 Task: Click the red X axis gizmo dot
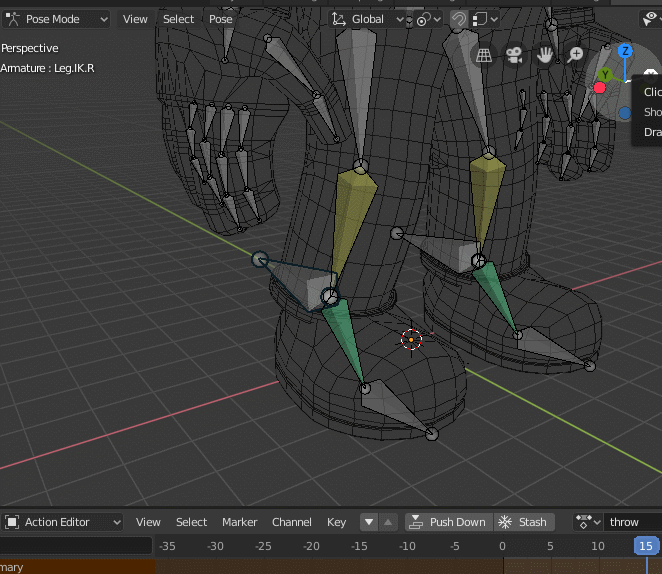click(x=600, y=88)
